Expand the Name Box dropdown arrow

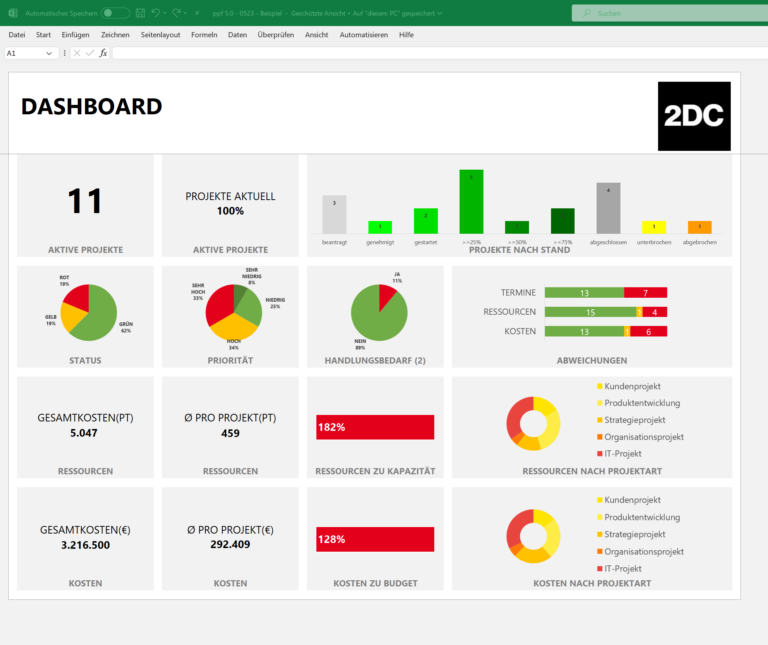coord(49,53)
